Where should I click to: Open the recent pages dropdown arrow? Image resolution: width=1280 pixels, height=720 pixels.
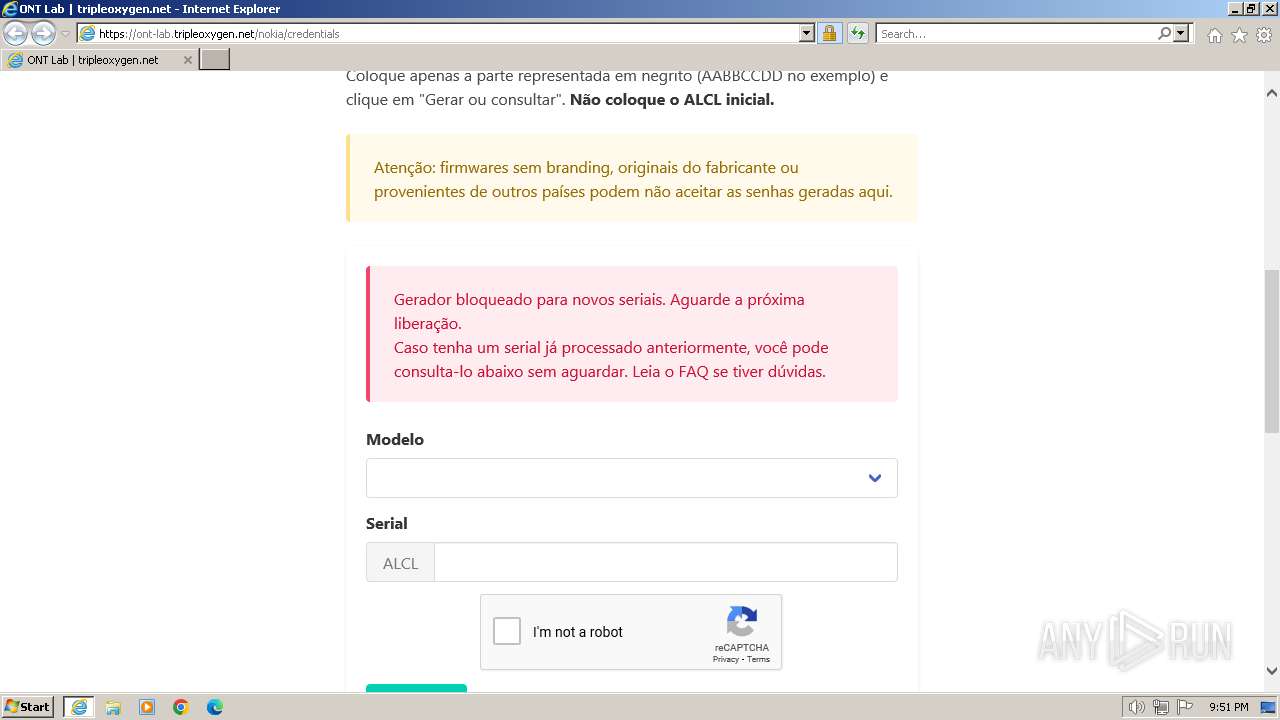tap(66, 34)
